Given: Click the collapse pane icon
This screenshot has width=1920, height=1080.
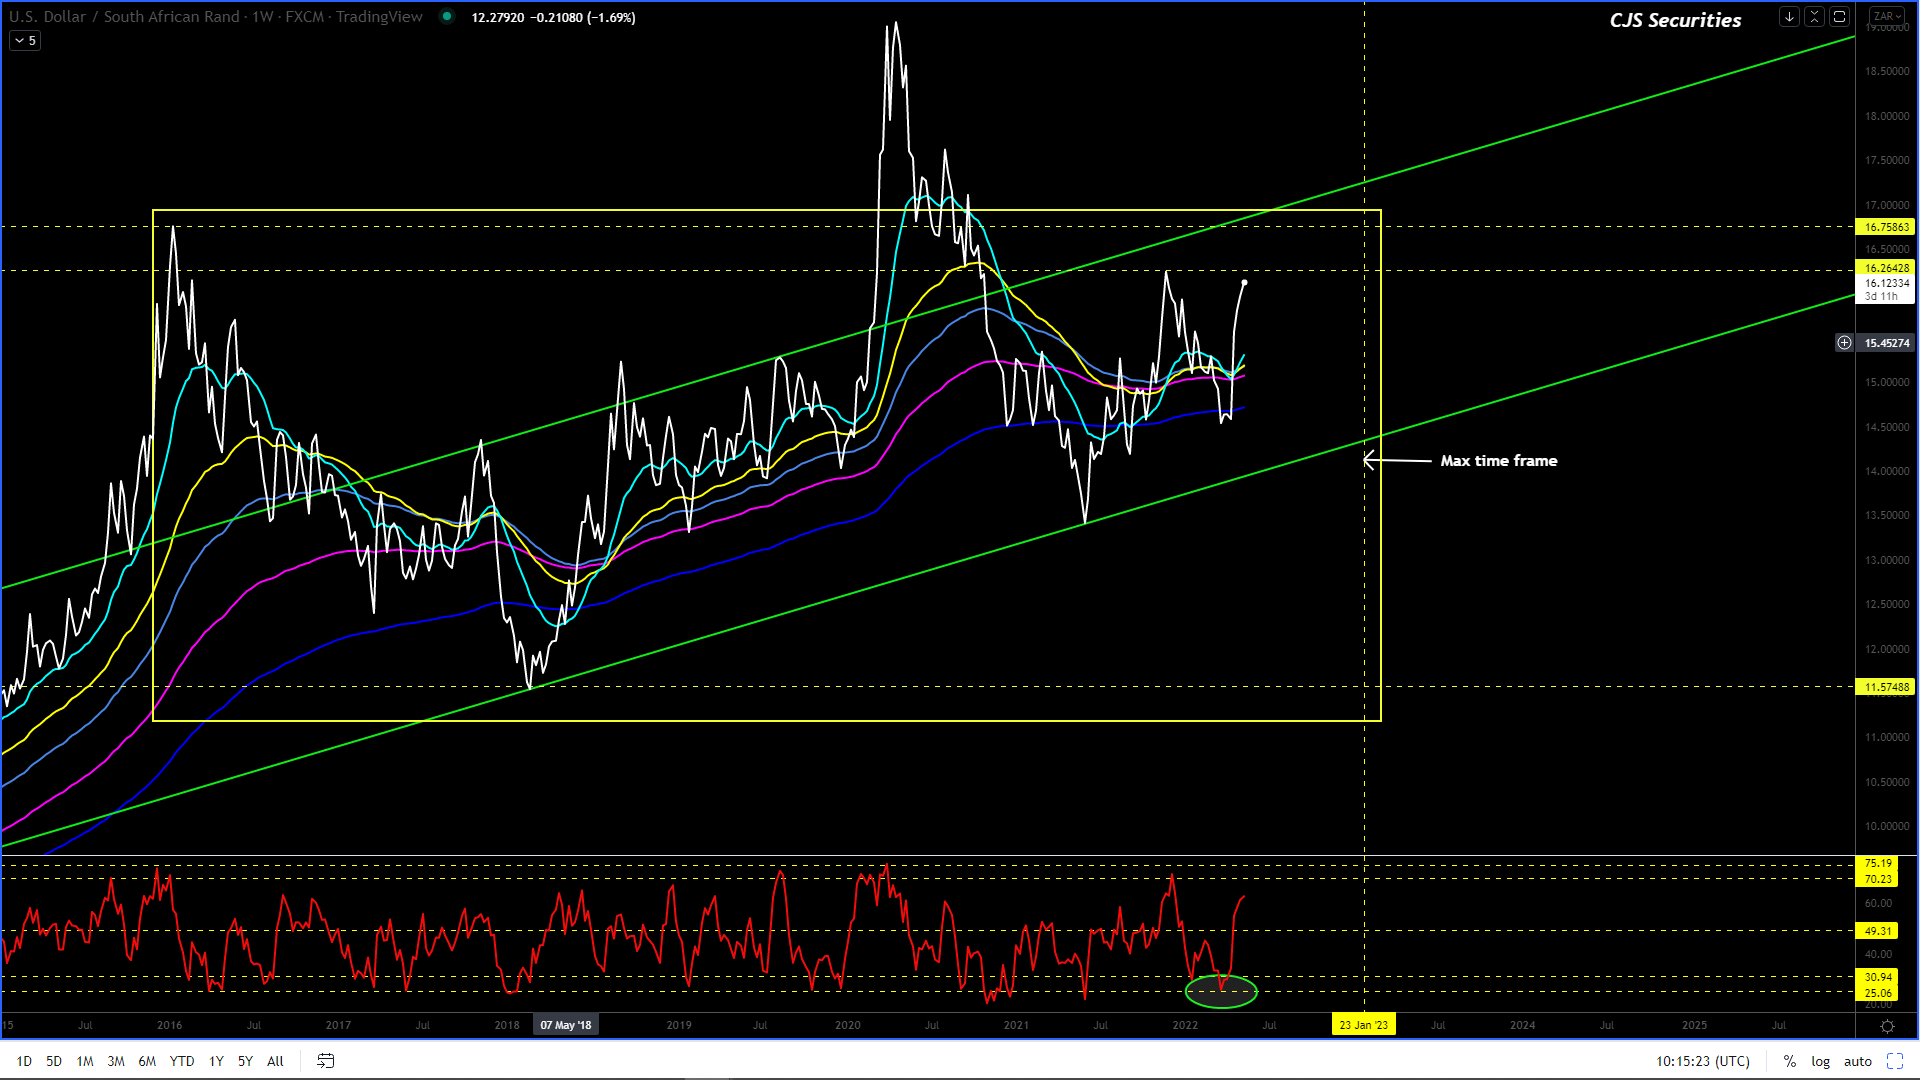Looking at the screenshot, I should coord(1814,17).
